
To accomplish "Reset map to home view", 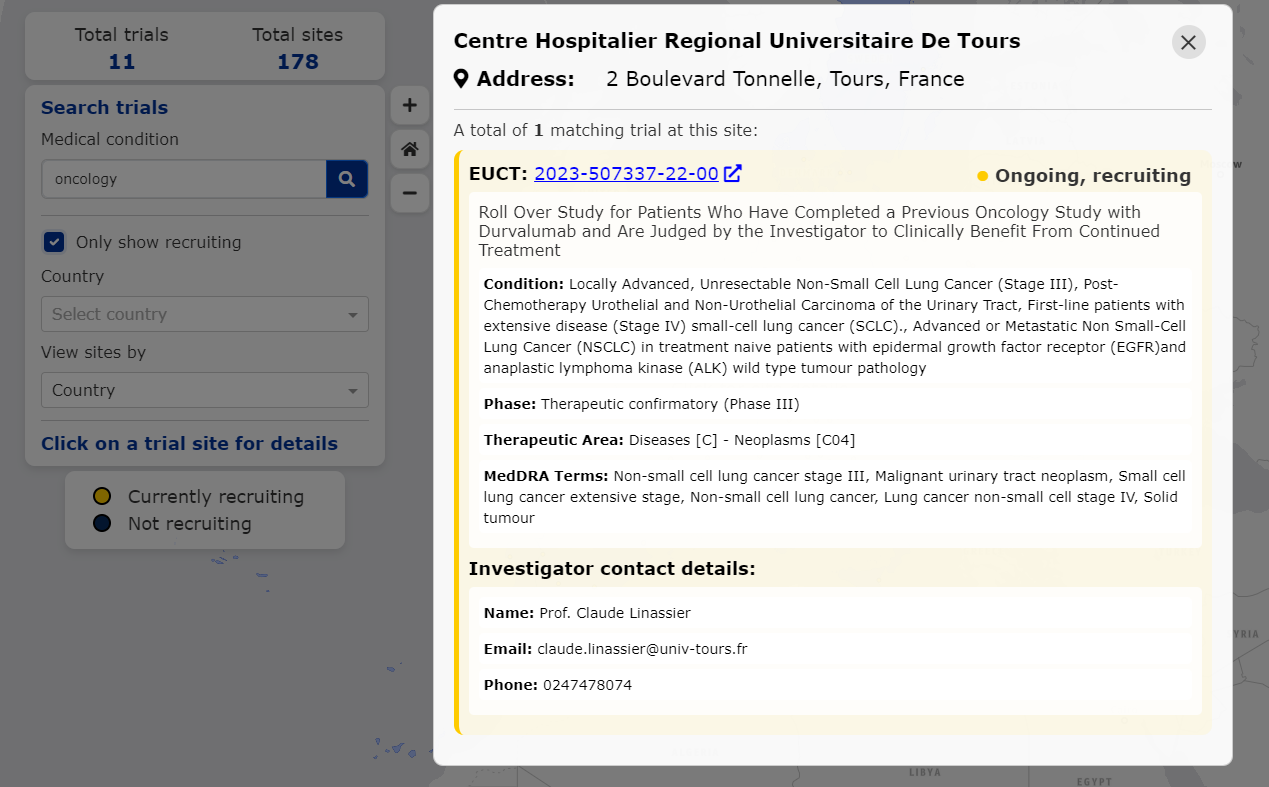I will tap(410, 149).
